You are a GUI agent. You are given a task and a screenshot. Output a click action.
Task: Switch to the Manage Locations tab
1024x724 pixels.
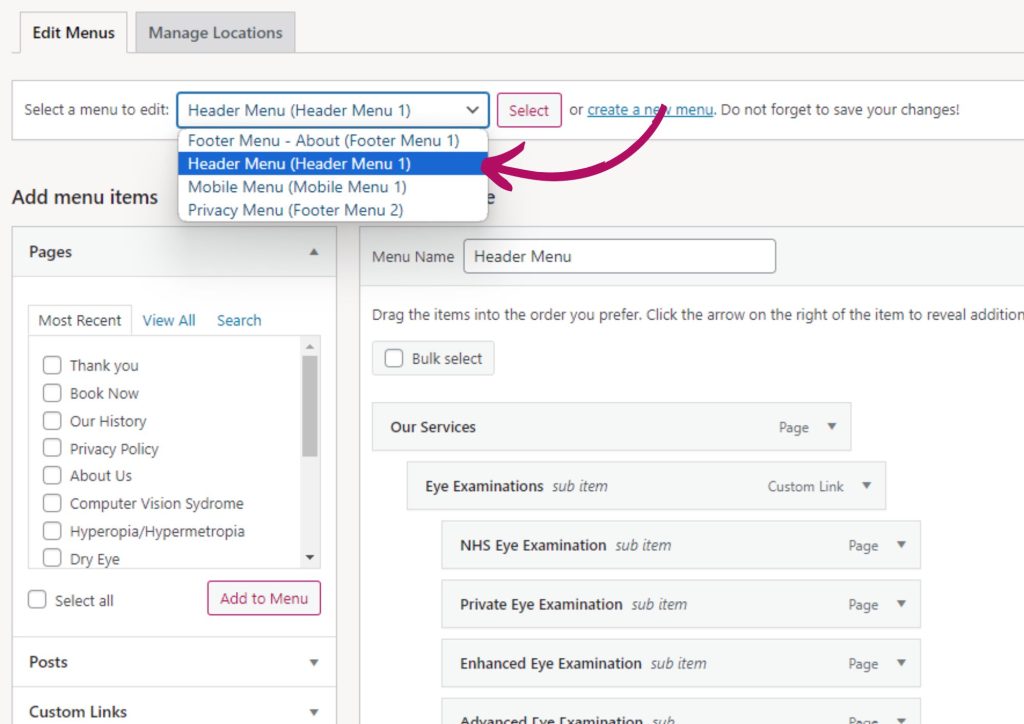click(x=215, y=33)
